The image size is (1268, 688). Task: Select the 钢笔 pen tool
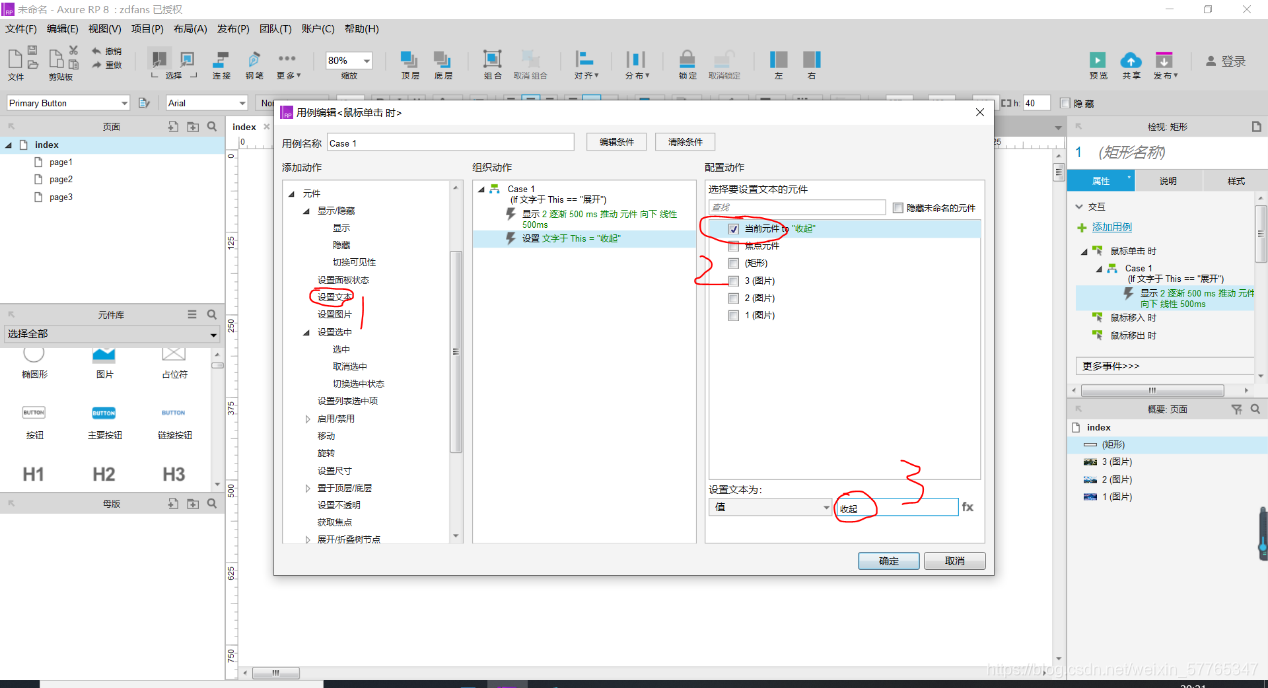(x=254, y=59)
